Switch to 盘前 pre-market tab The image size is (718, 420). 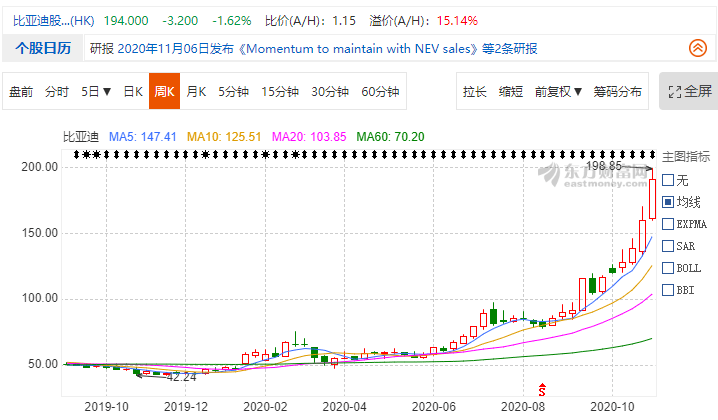tap(21, 92)
